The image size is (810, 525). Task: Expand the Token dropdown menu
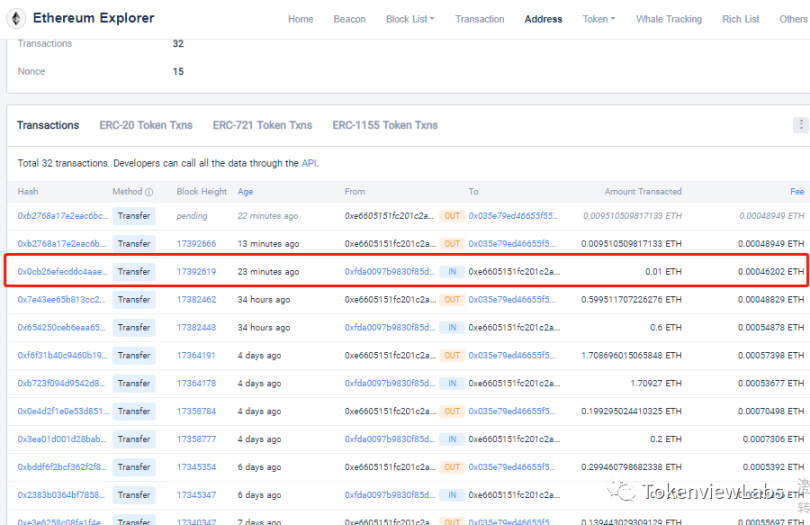point(599,19)
